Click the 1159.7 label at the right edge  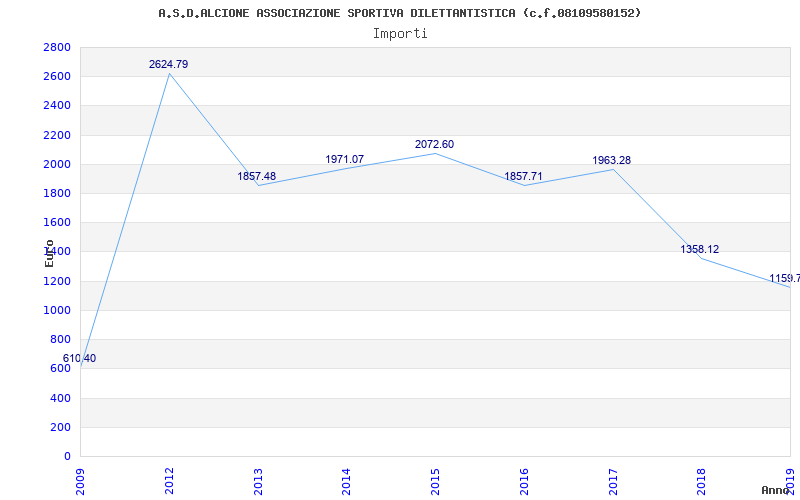click(785, 279)
